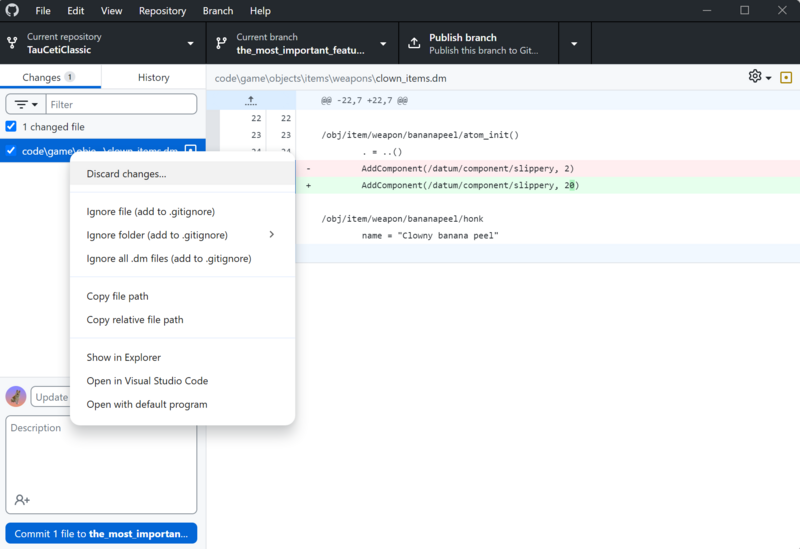Click the expand diff up arrow
The height and width of the screenshot is (549, 800).
coord(250,100)
